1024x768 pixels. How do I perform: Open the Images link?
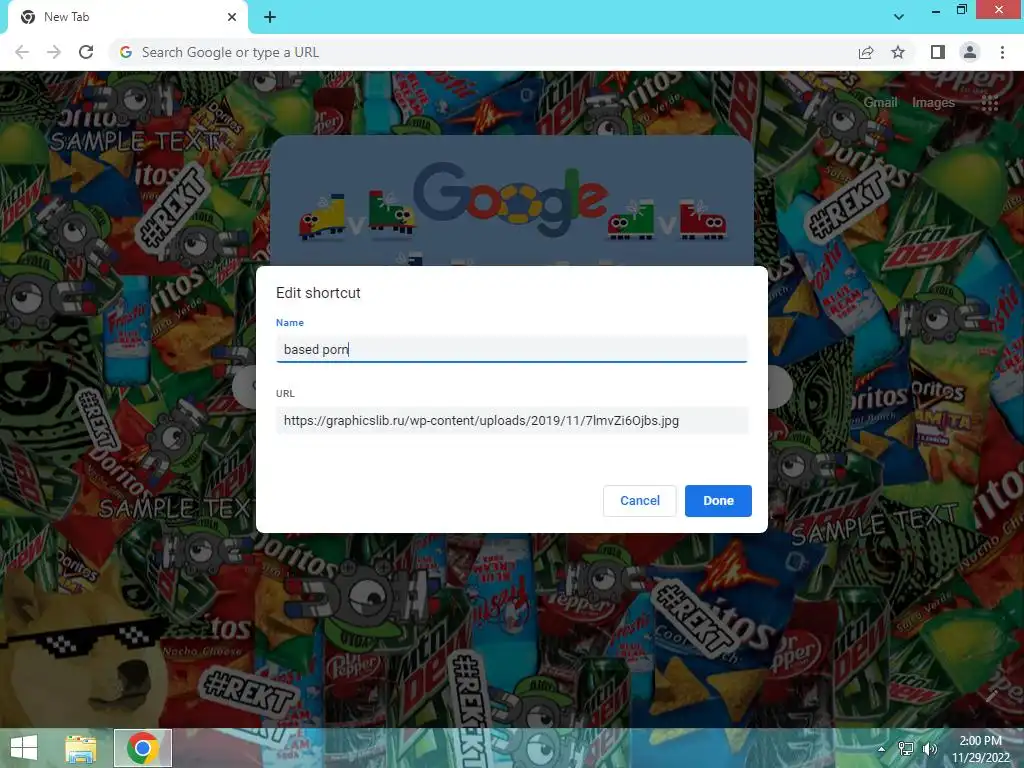(x=933, y=103)
